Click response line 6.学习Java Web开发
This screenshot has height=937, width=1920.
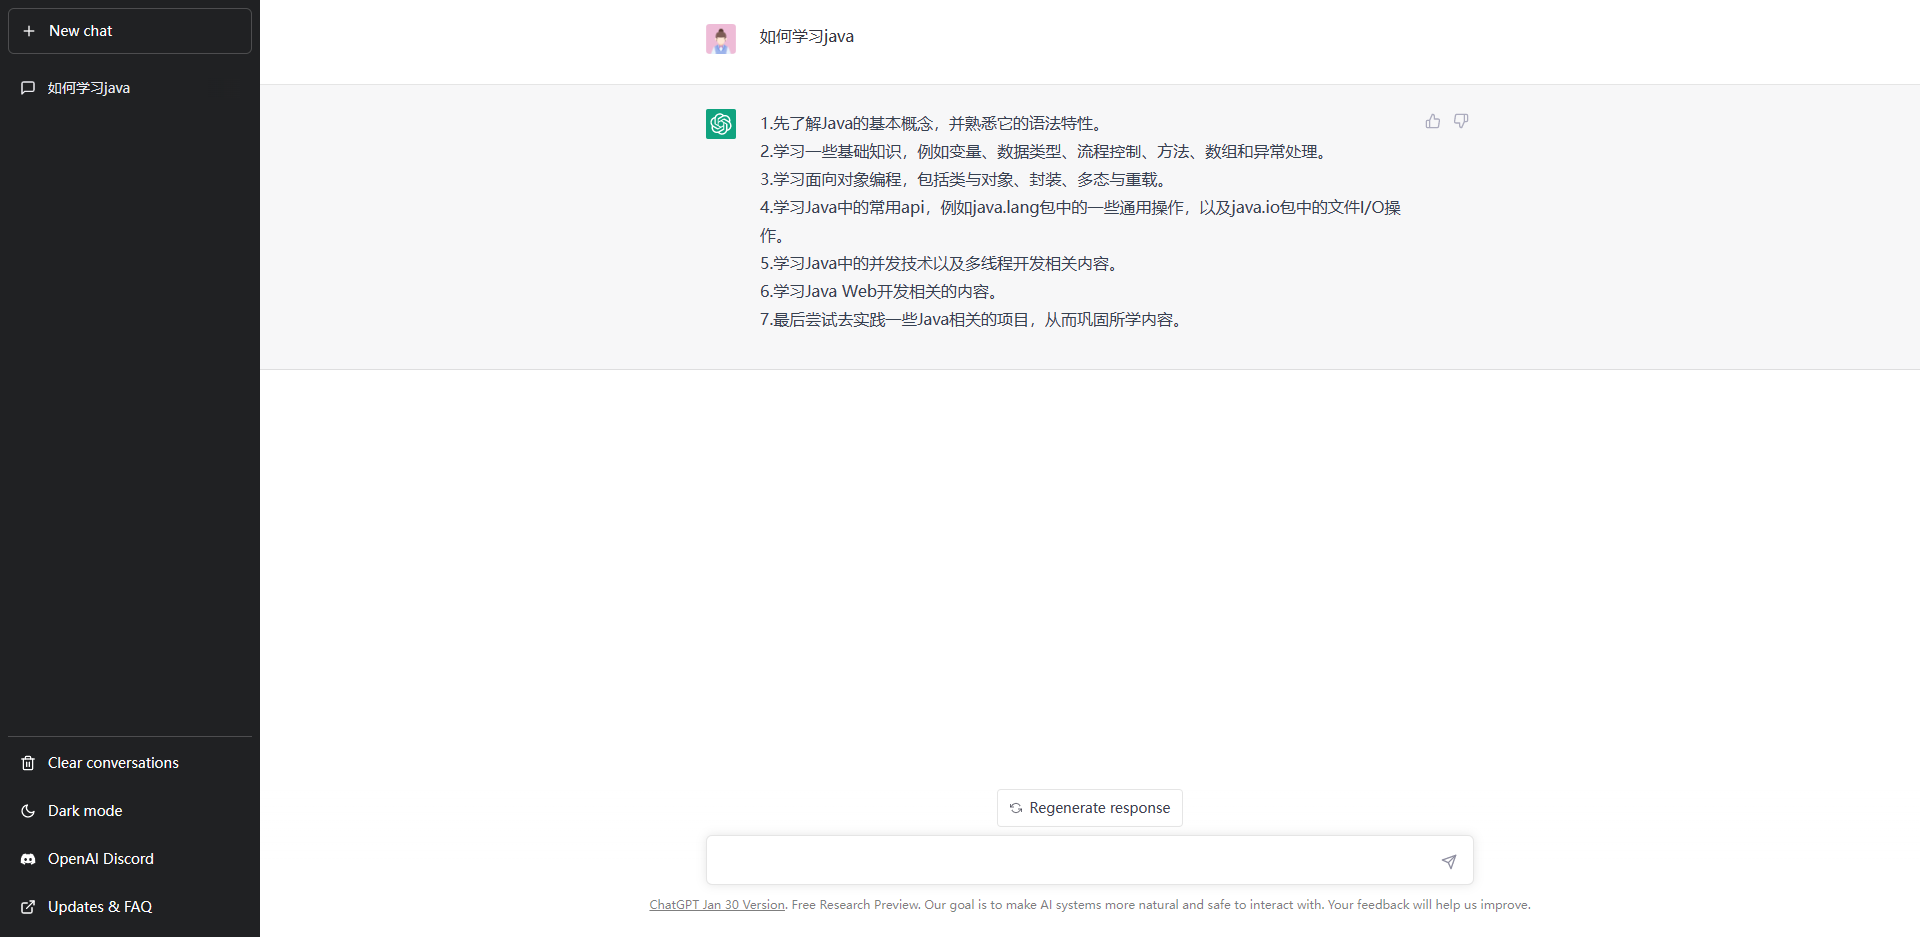coord(881,292)
